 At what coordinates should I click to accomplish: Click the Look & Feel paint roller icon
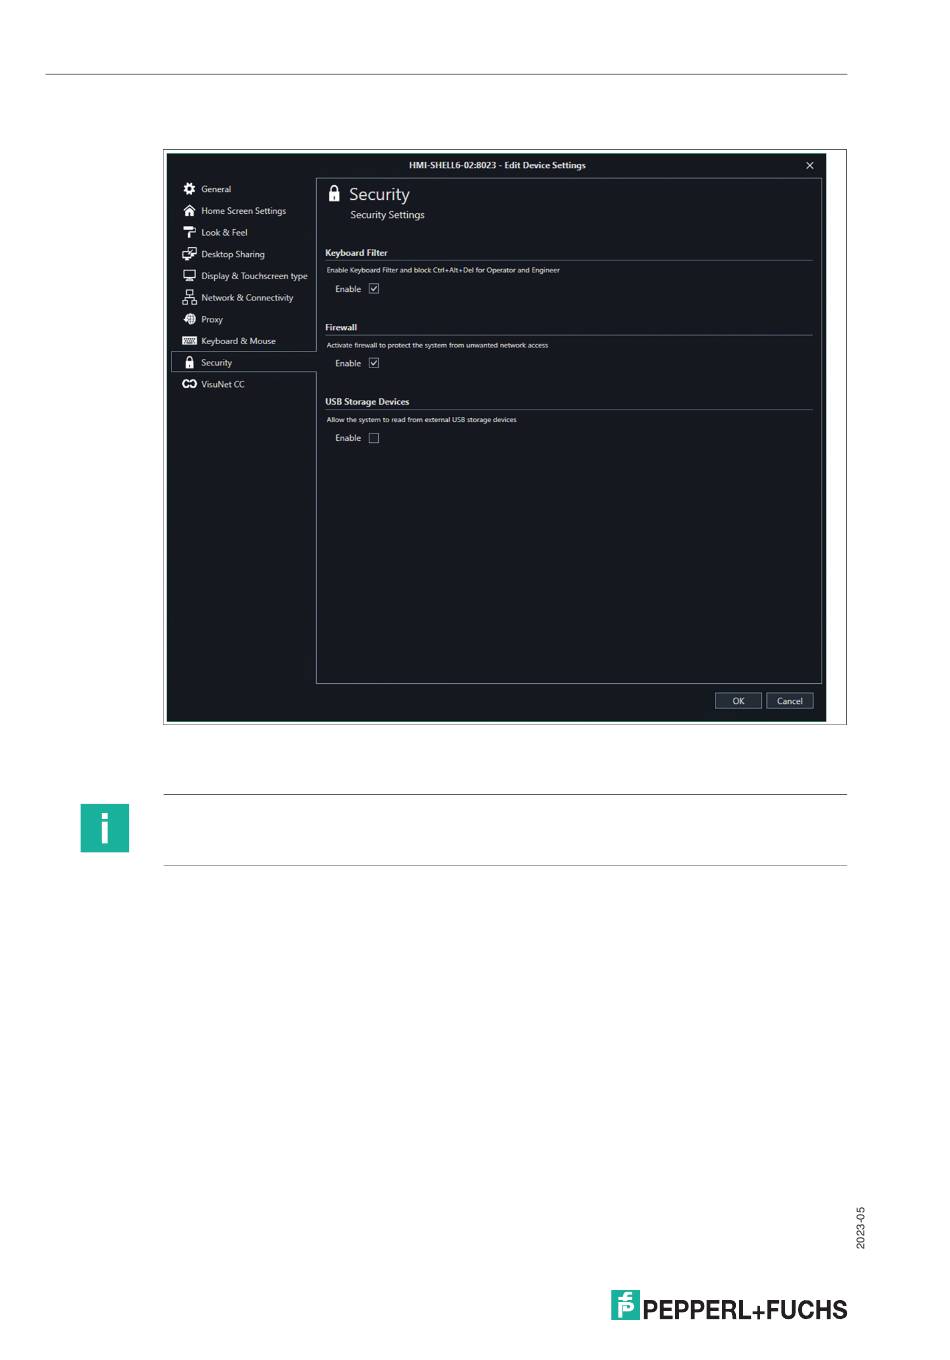pyautogui.click(x=189, y=232)
